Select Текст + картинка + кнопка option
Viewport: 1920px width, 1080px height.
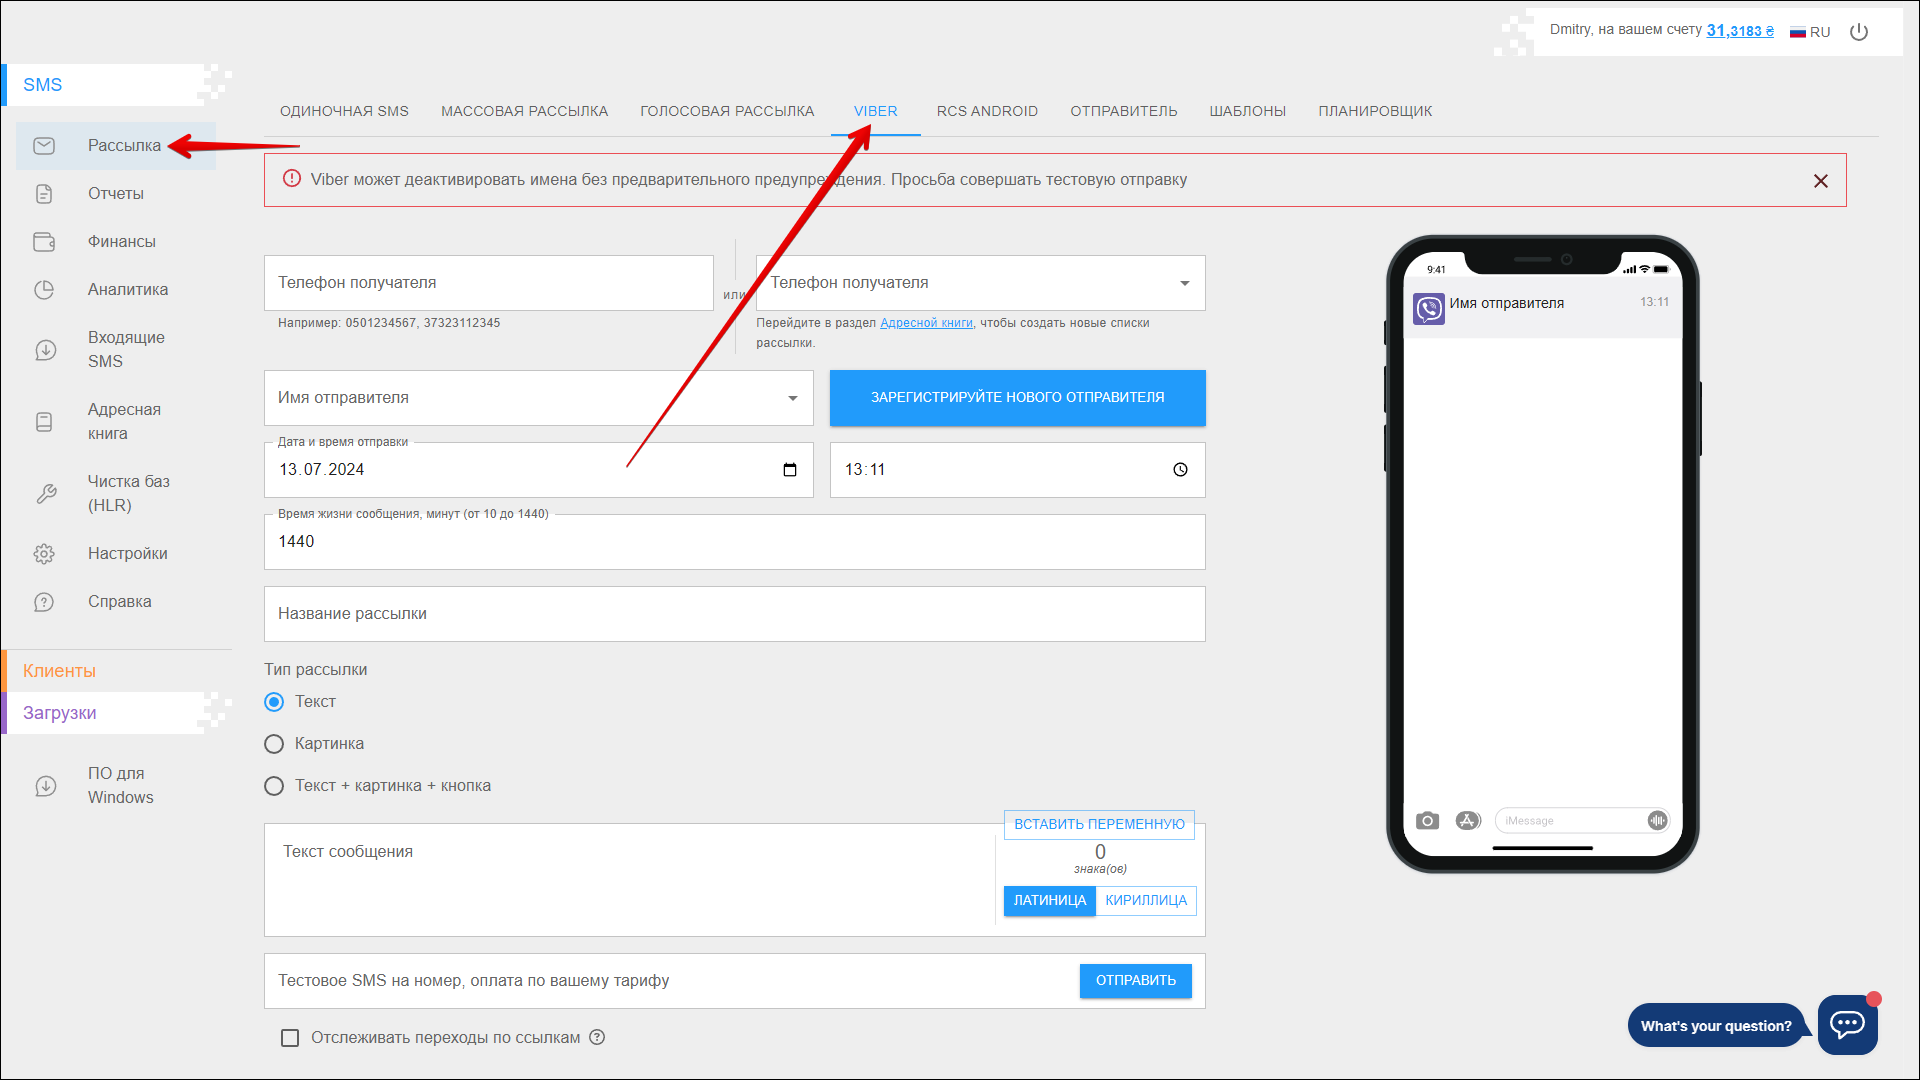tap(274, 786)
